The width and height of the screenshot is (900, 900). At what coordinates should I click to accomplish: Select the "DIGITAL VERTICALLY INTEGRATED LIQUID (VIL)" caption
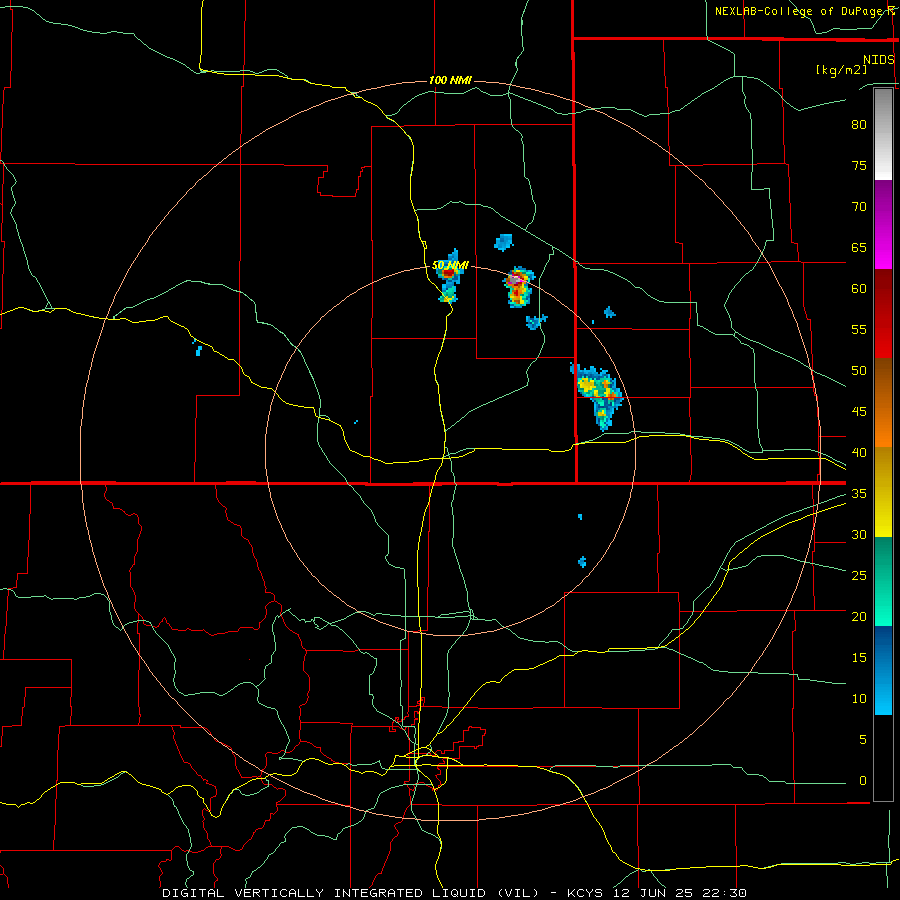(351, 893)
